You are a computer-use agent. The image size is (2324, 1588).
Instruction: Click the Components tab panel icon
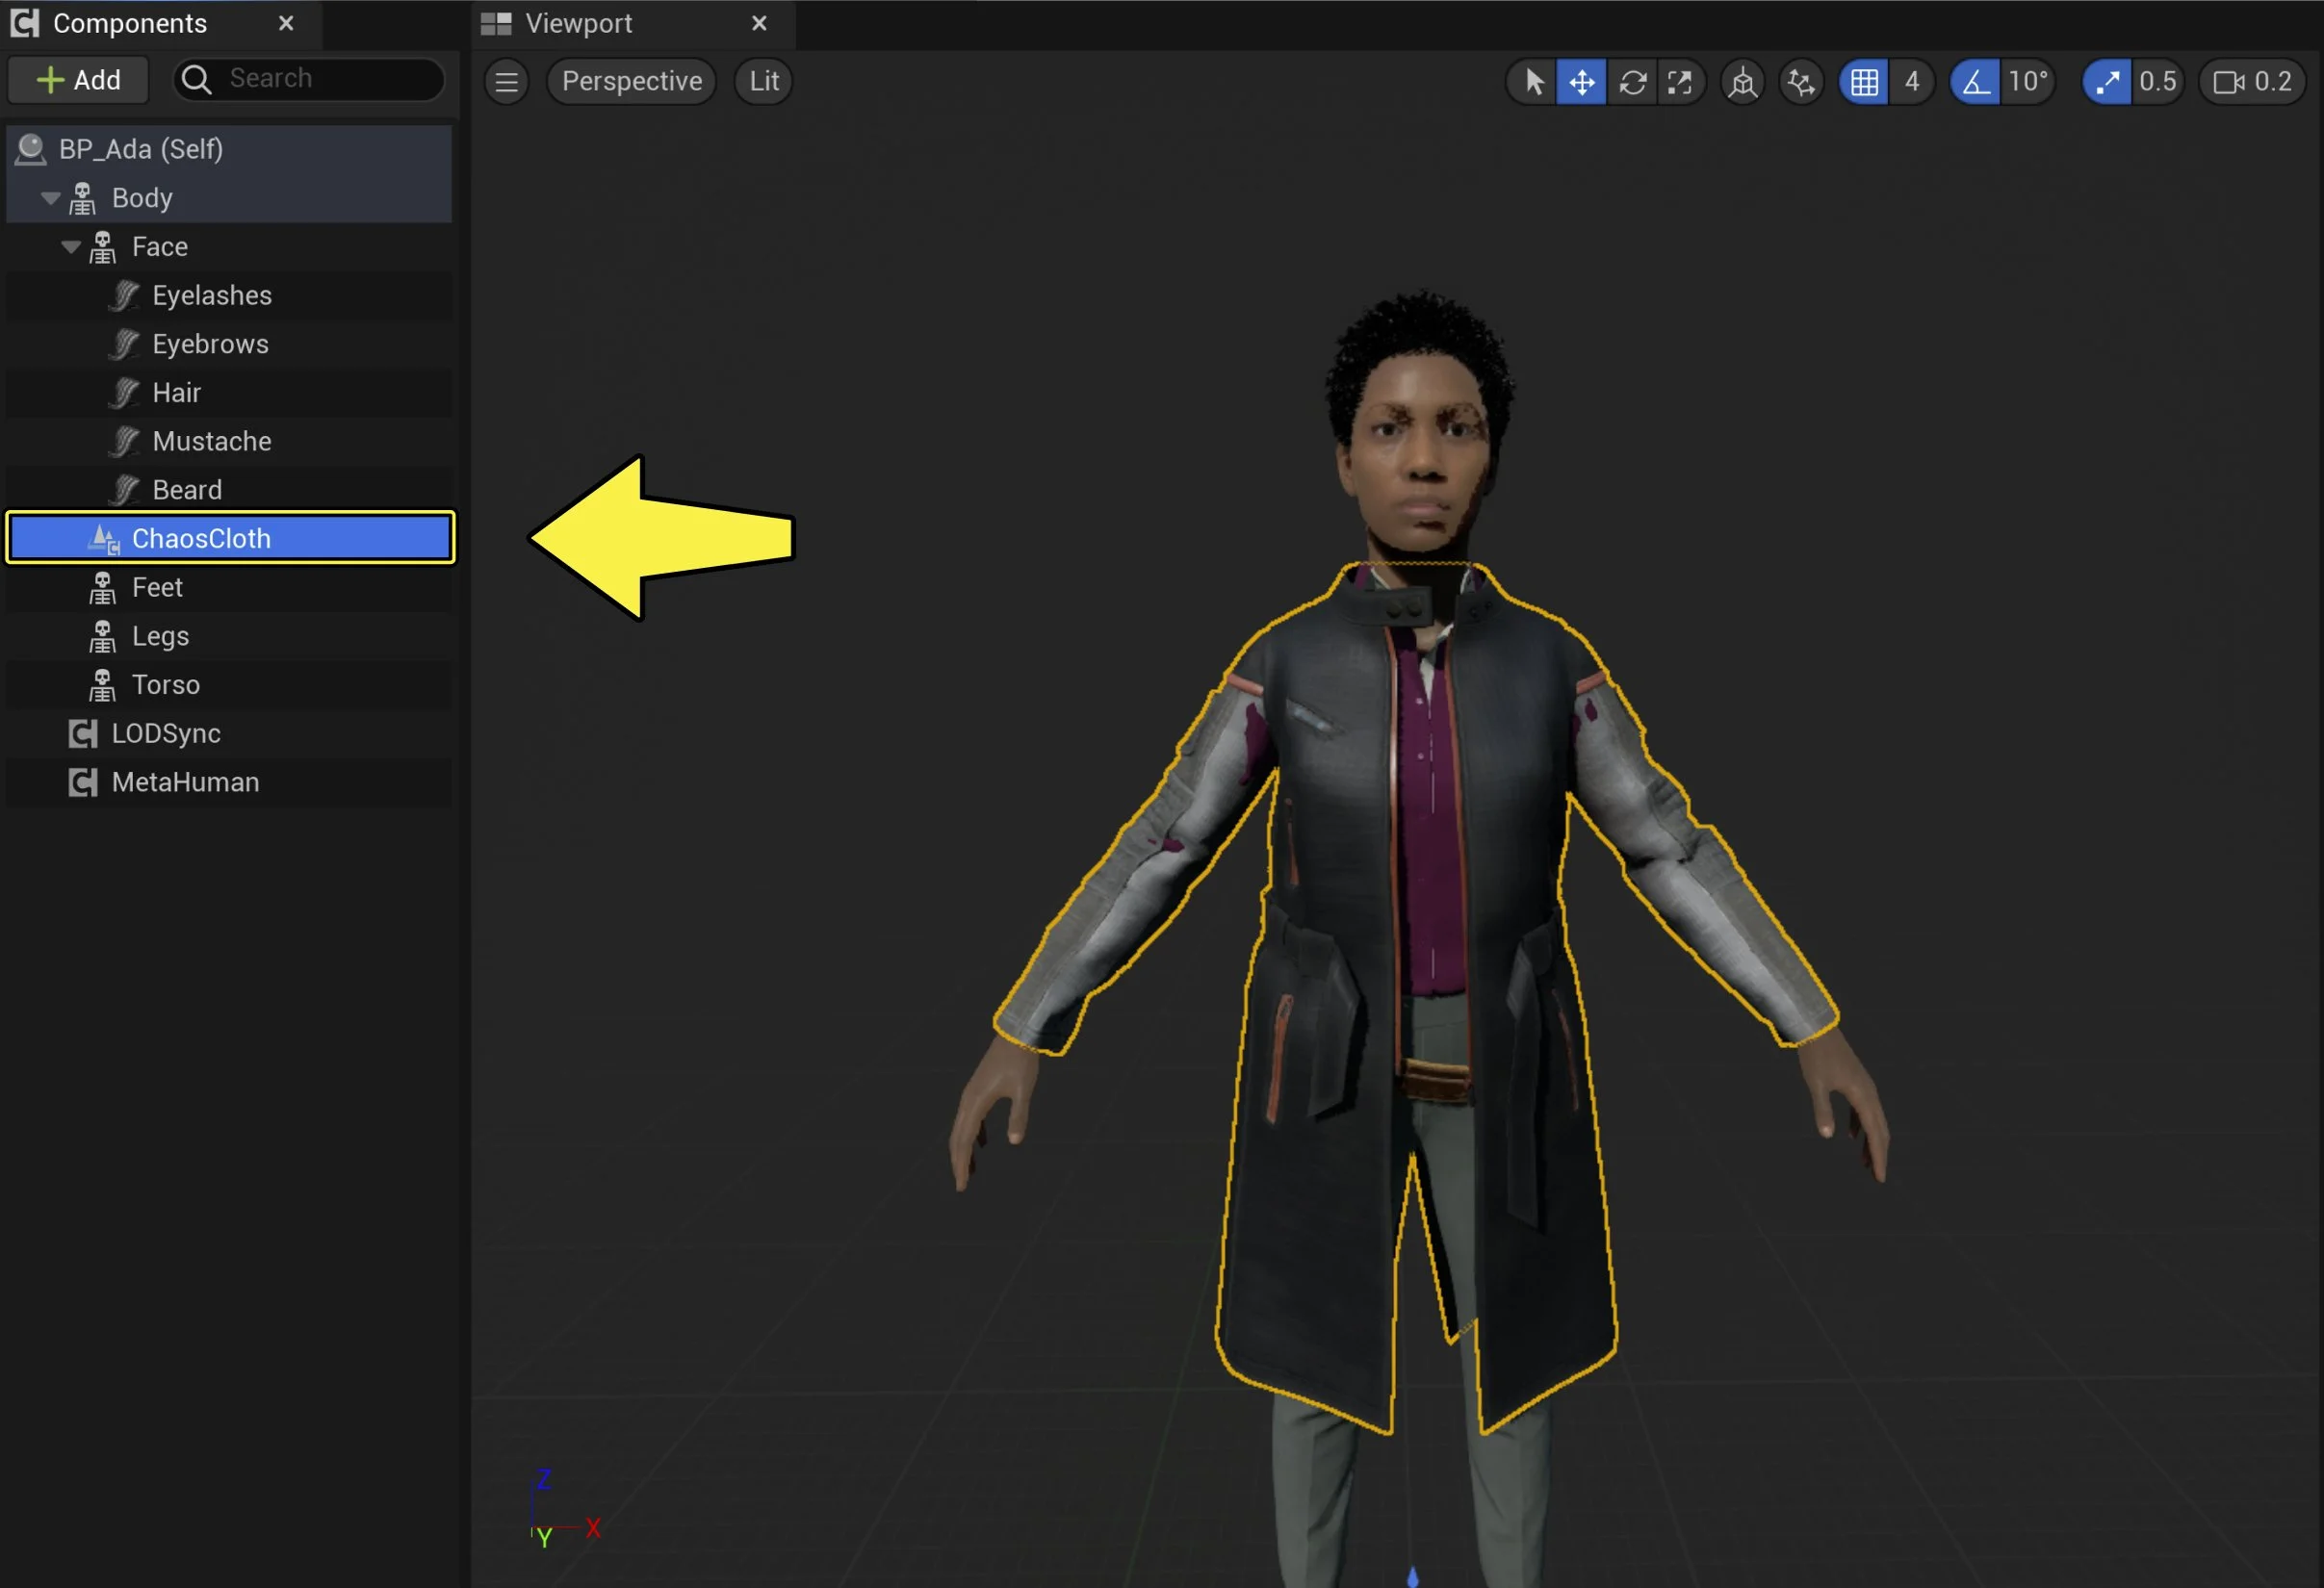[x=25, y=23]
